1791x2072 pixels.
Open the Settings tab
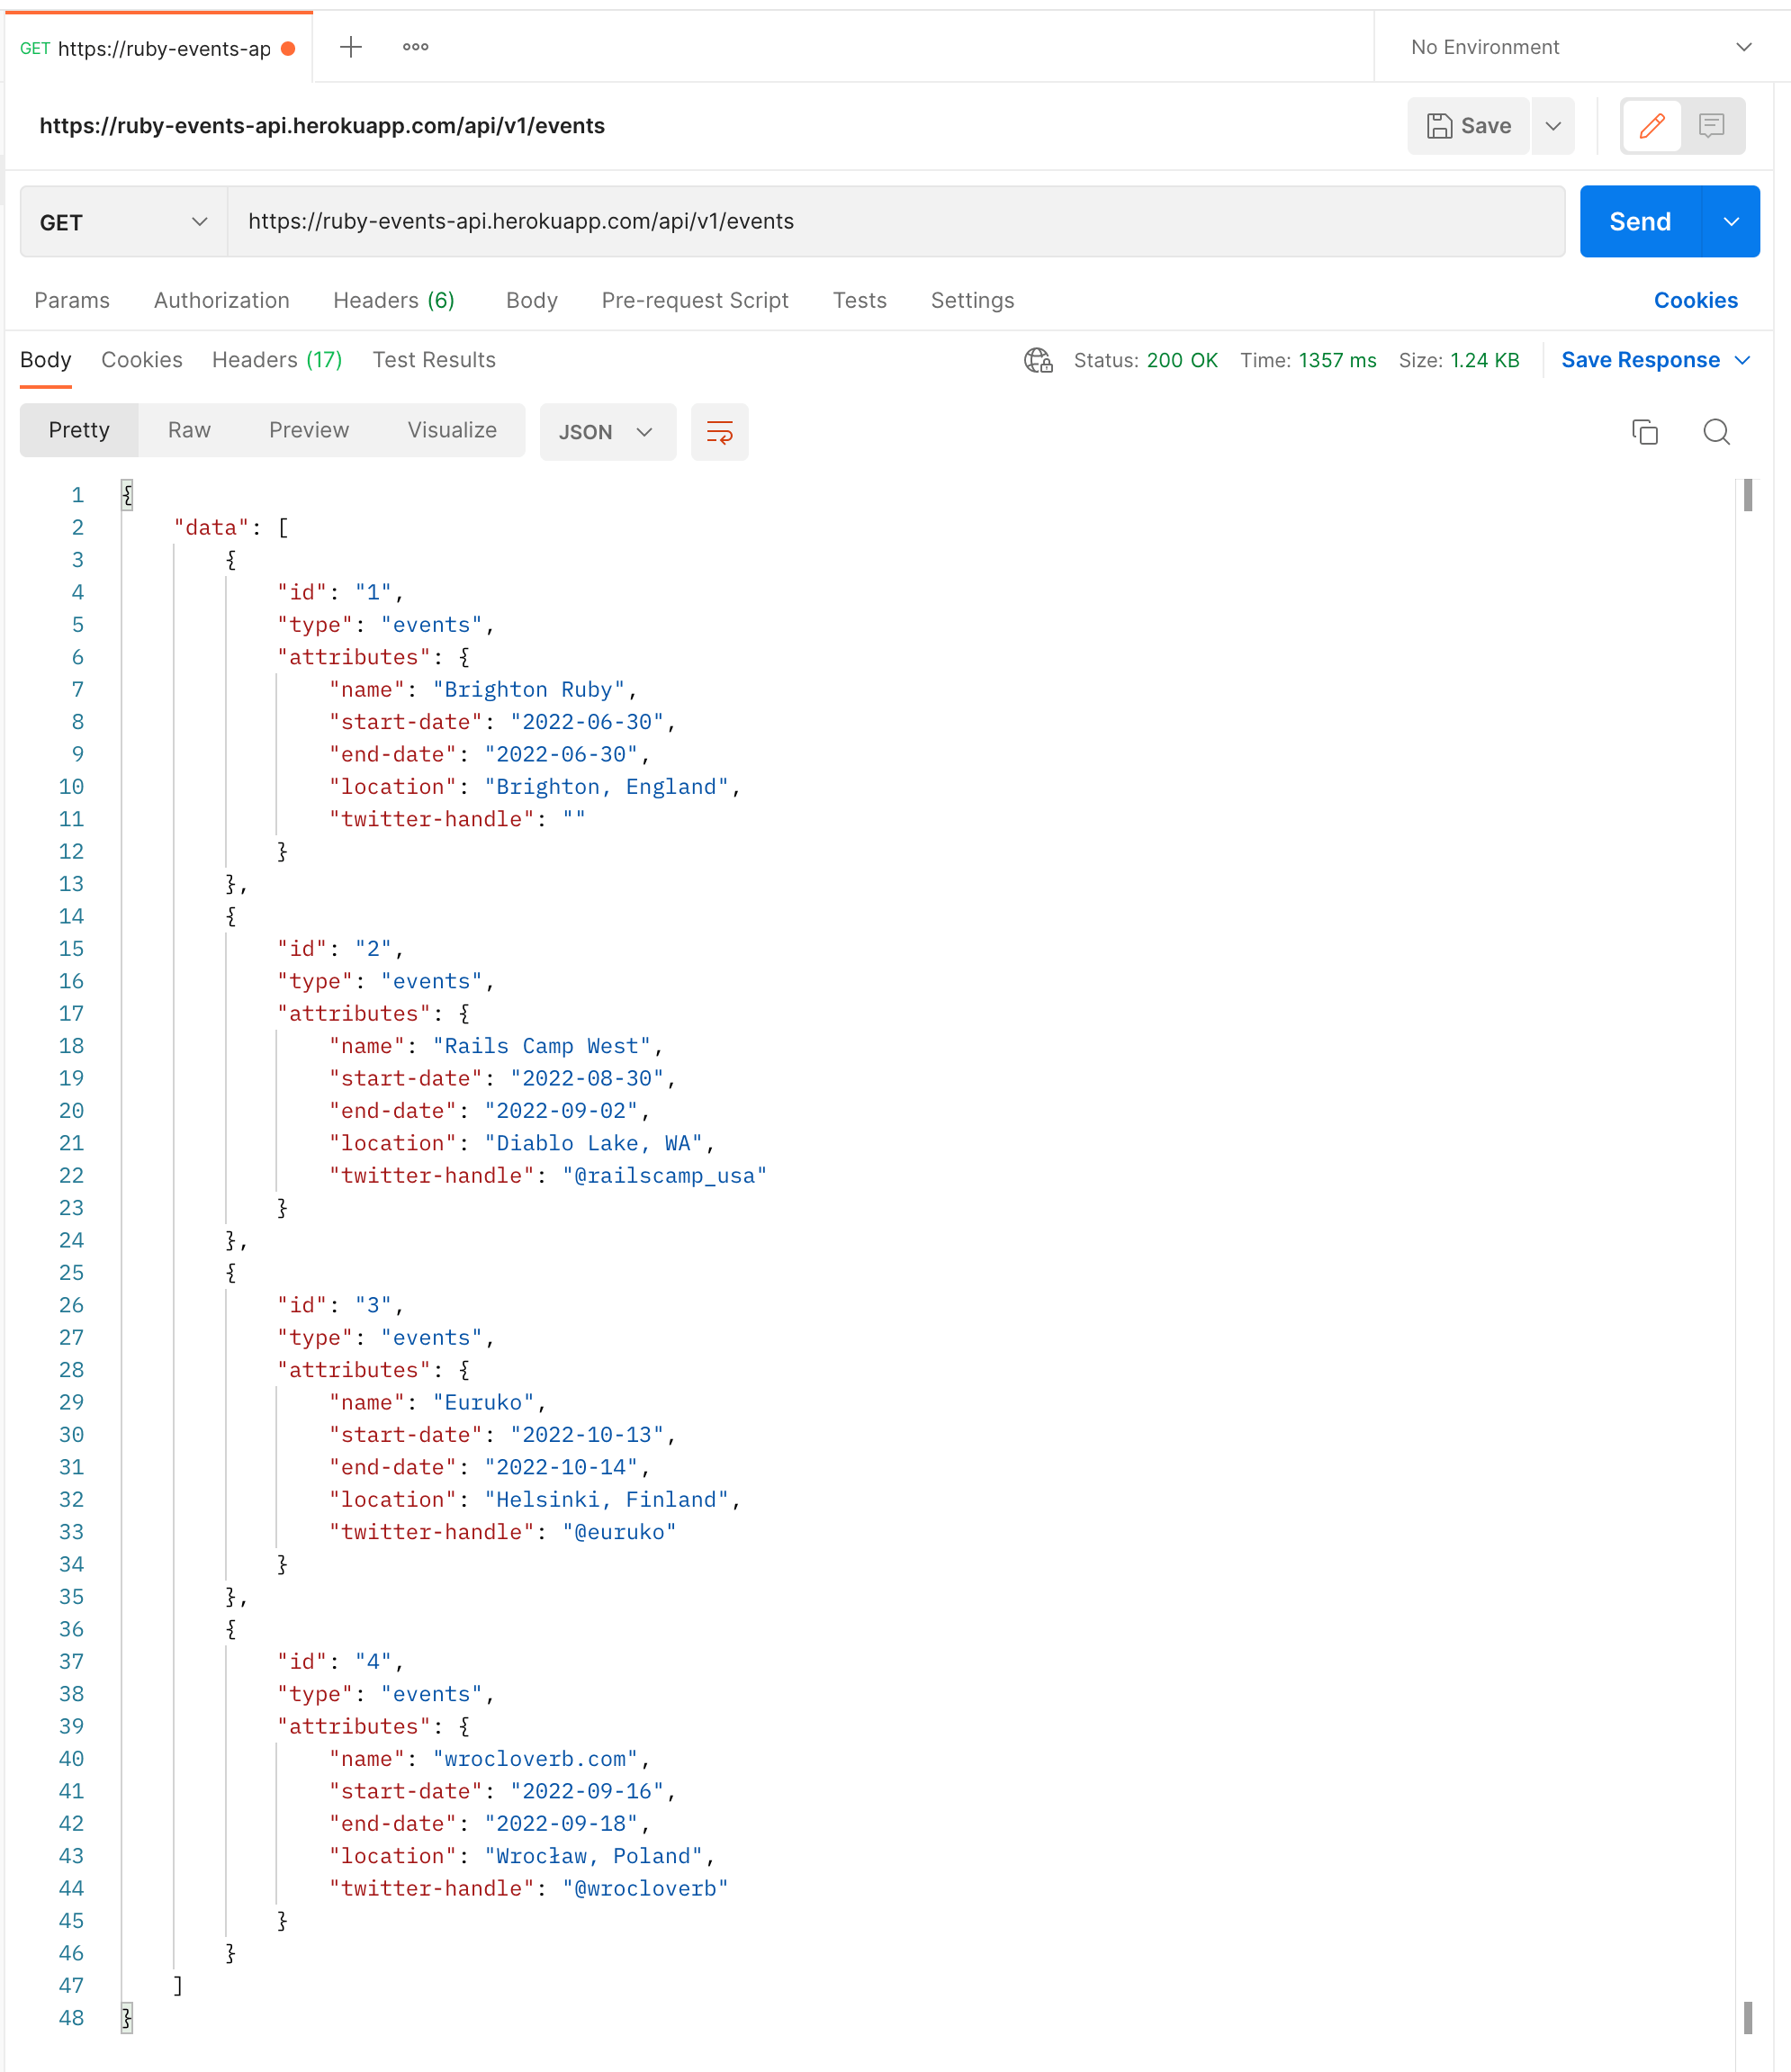point(973,301)
